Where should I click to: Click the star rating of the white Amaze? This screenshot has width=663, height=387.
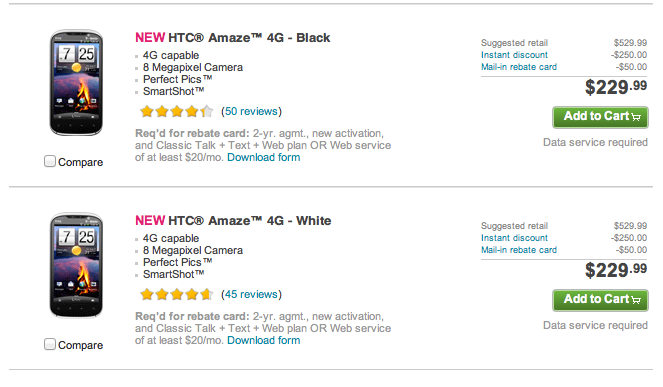[177, 294]
